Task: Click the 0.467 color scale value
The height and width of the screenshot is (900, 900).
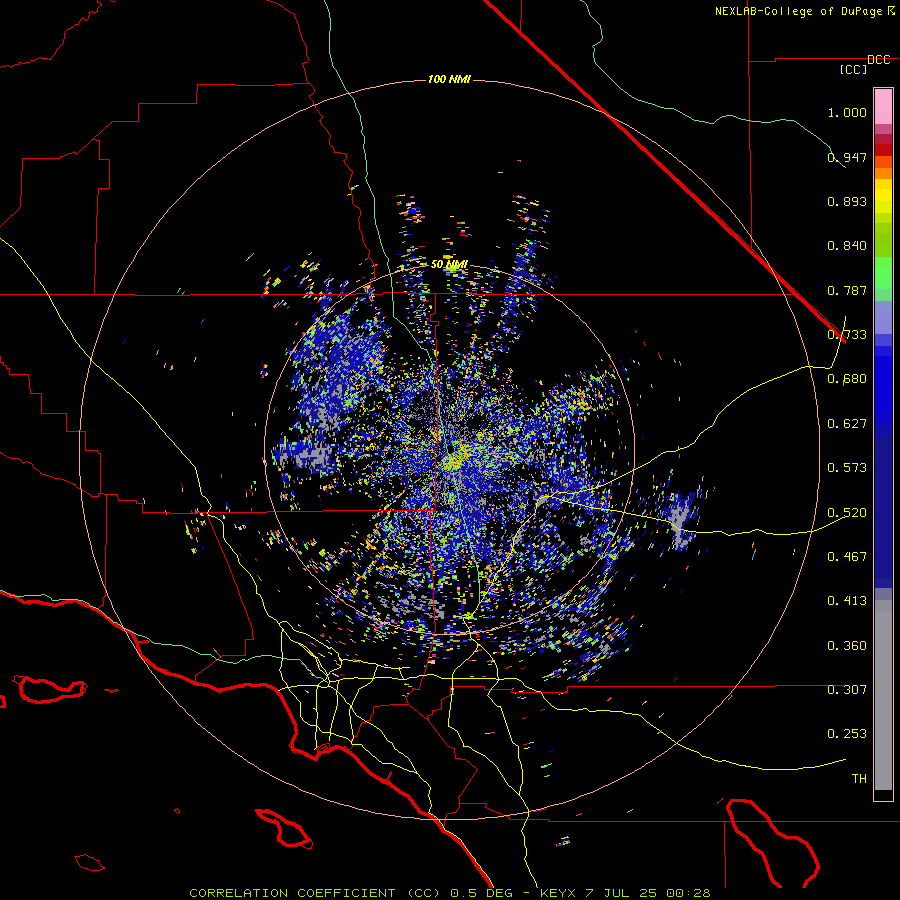Action: pos(847,557)
